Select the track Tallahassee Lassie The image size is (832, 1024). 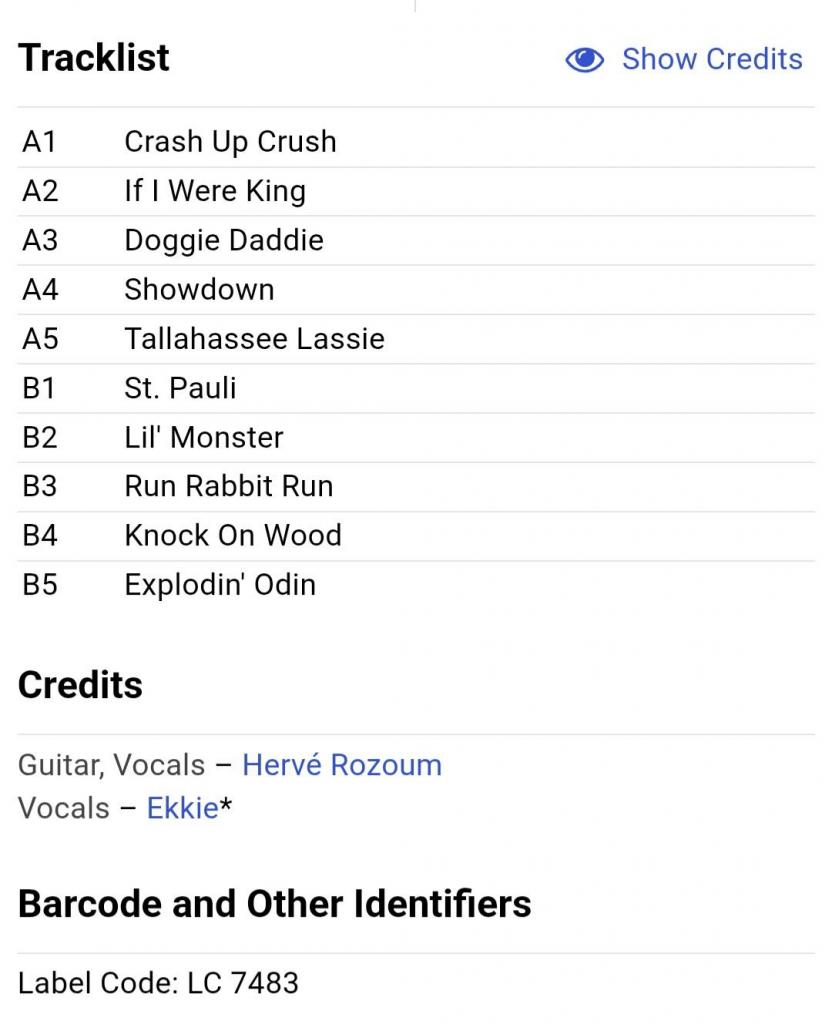click(254, 338)
